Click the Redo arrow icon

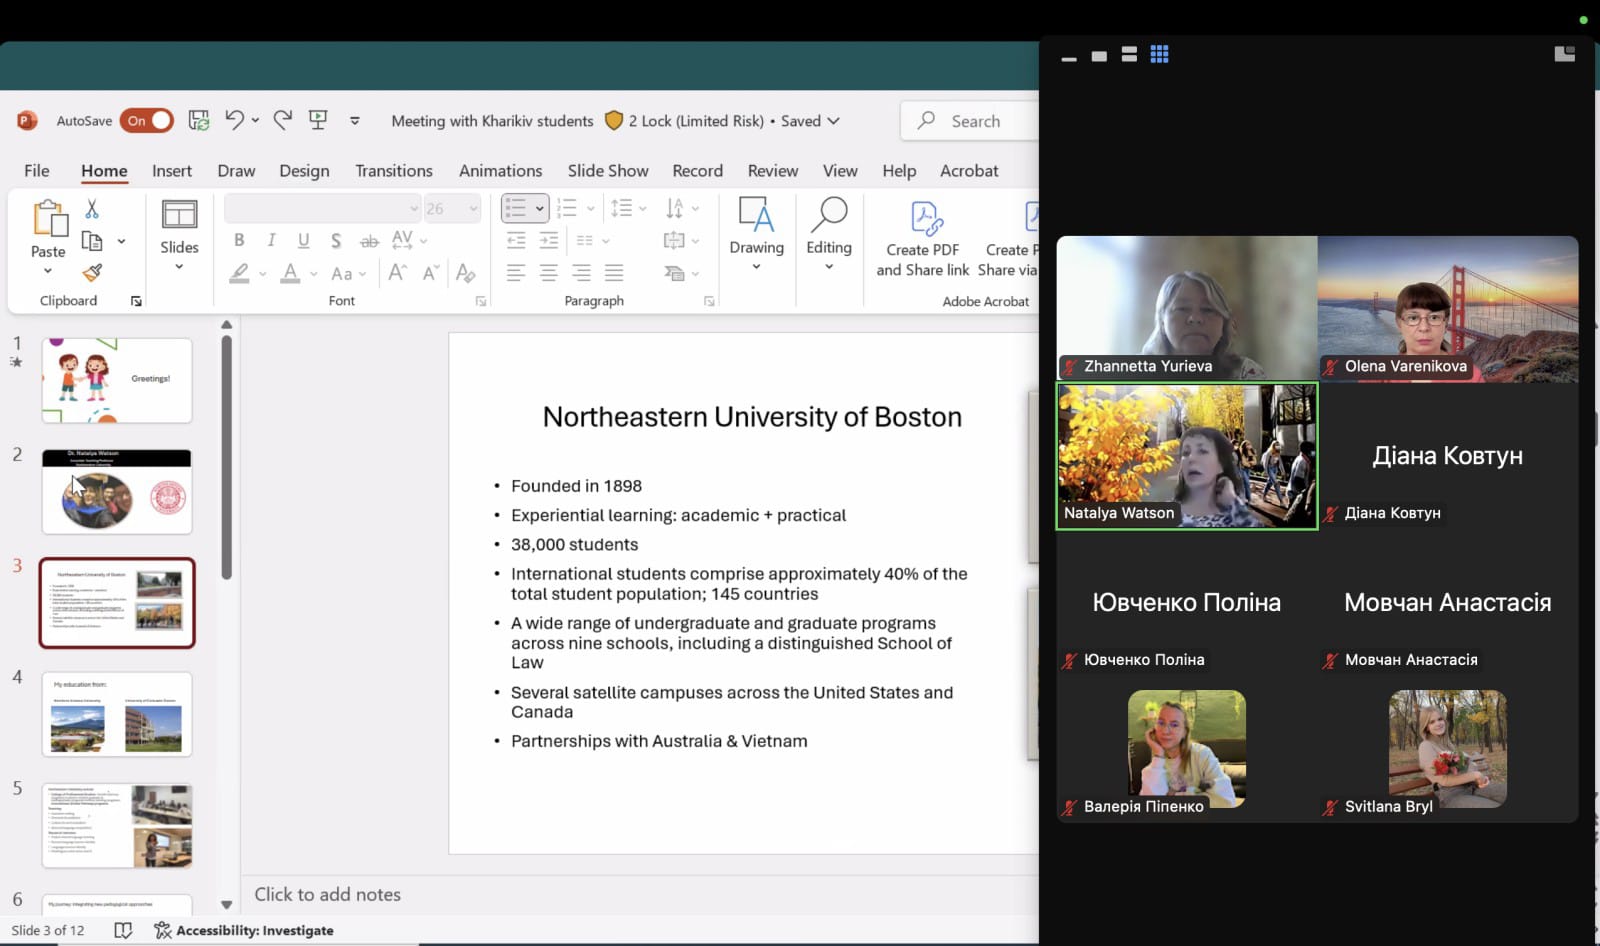[x=283, y=120]
